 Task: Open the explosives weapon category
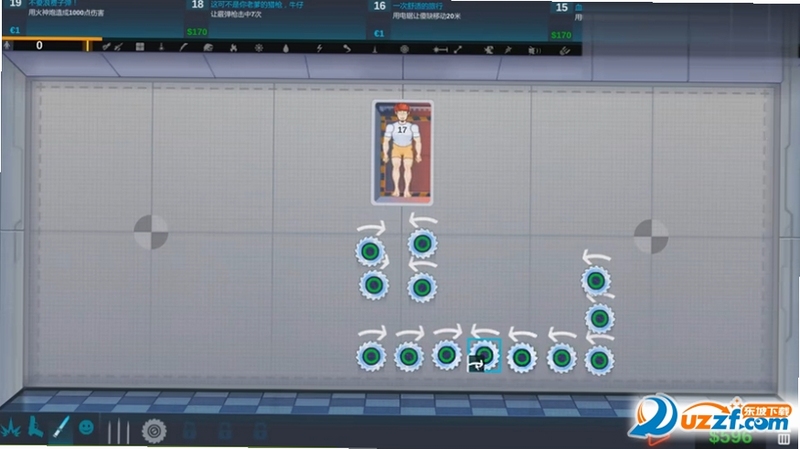click(x=10, y=429)
